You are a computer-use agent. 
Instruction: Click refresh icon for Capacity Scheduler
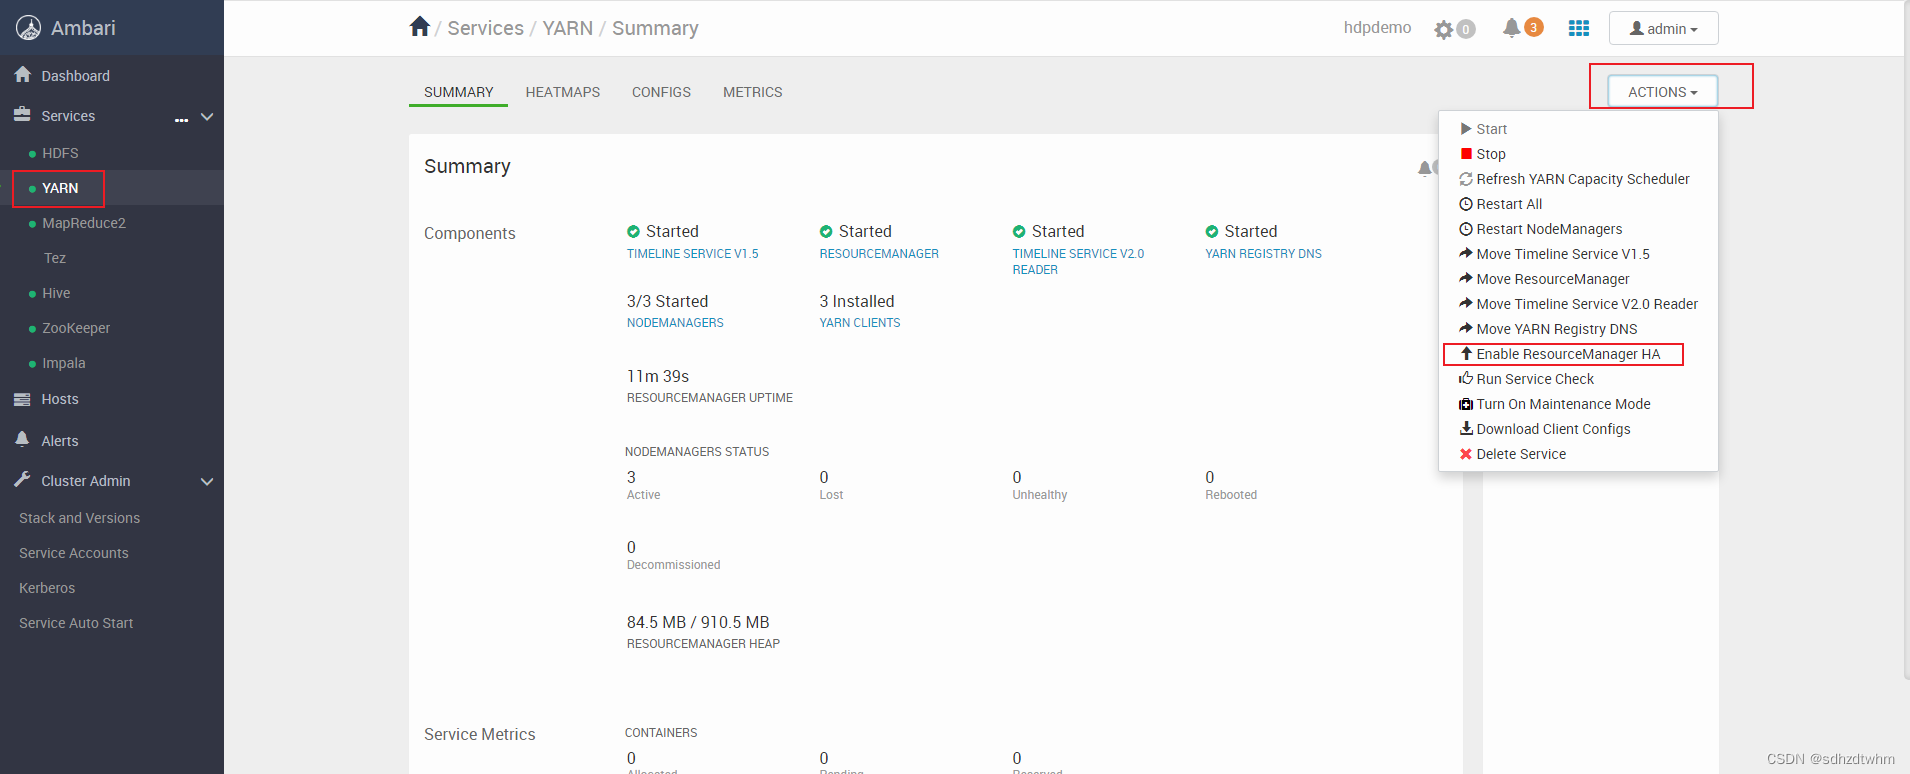click(x=1466, y=179)
